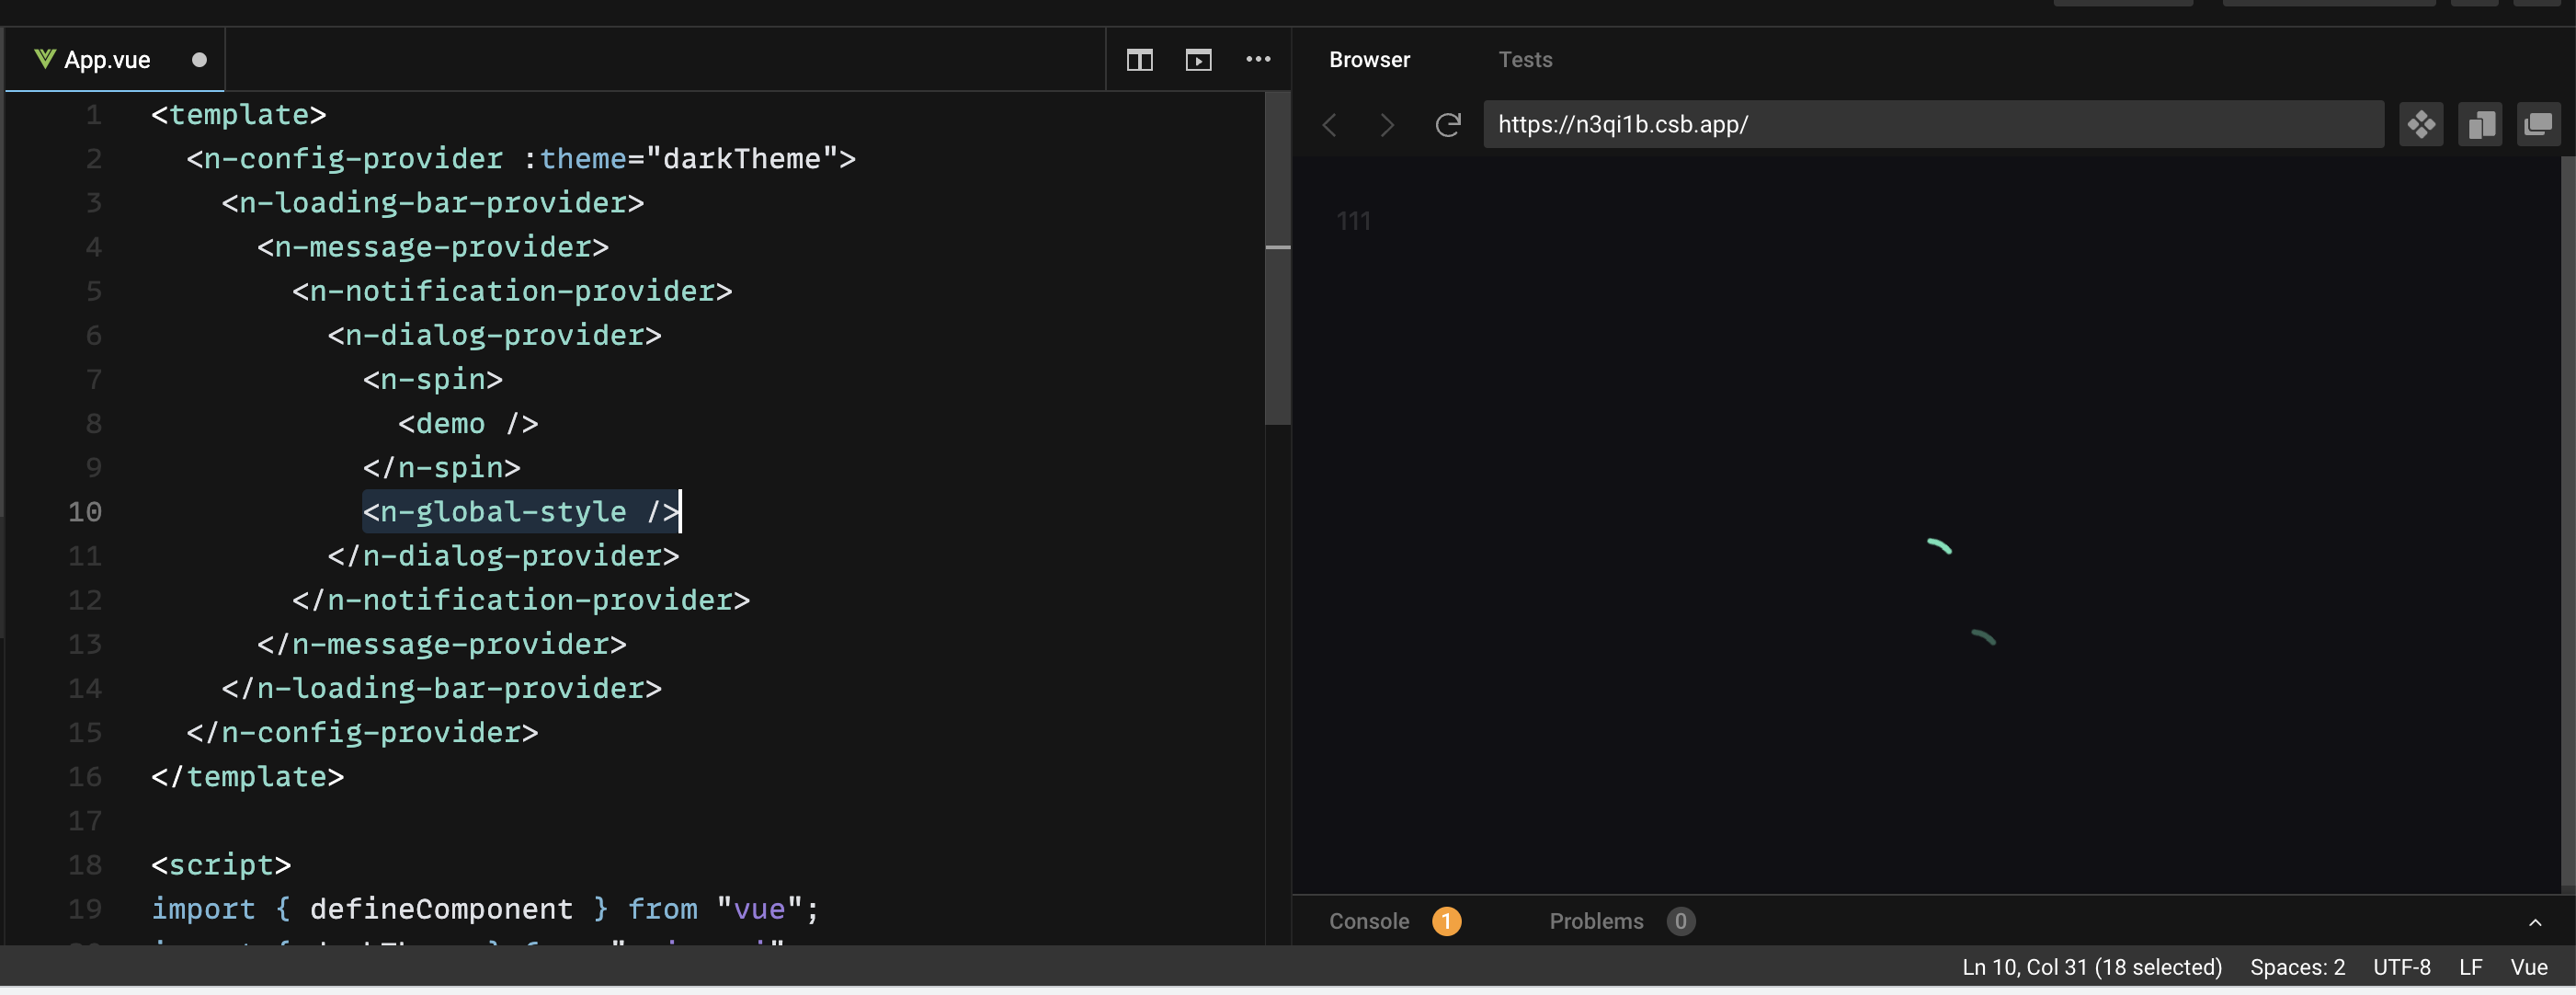Image resolution: width=2576 pixels, height=995 pixels.
Task: Navigate forward in the browser preview
Action: [1387, 124]
